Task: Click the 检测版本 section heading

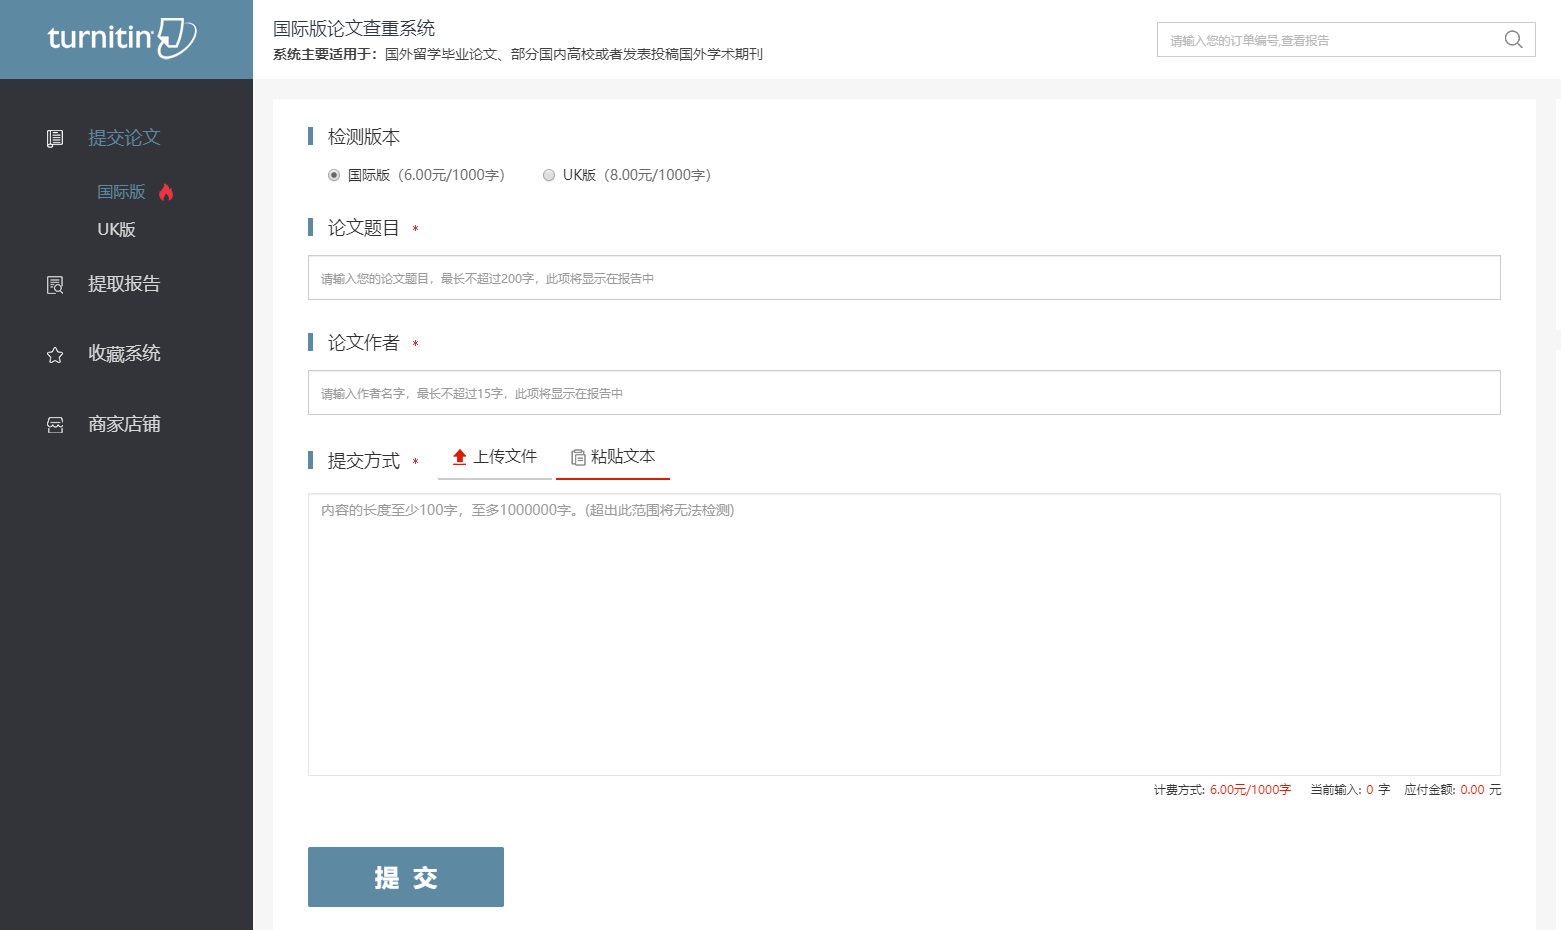Action: pos(364,137)
